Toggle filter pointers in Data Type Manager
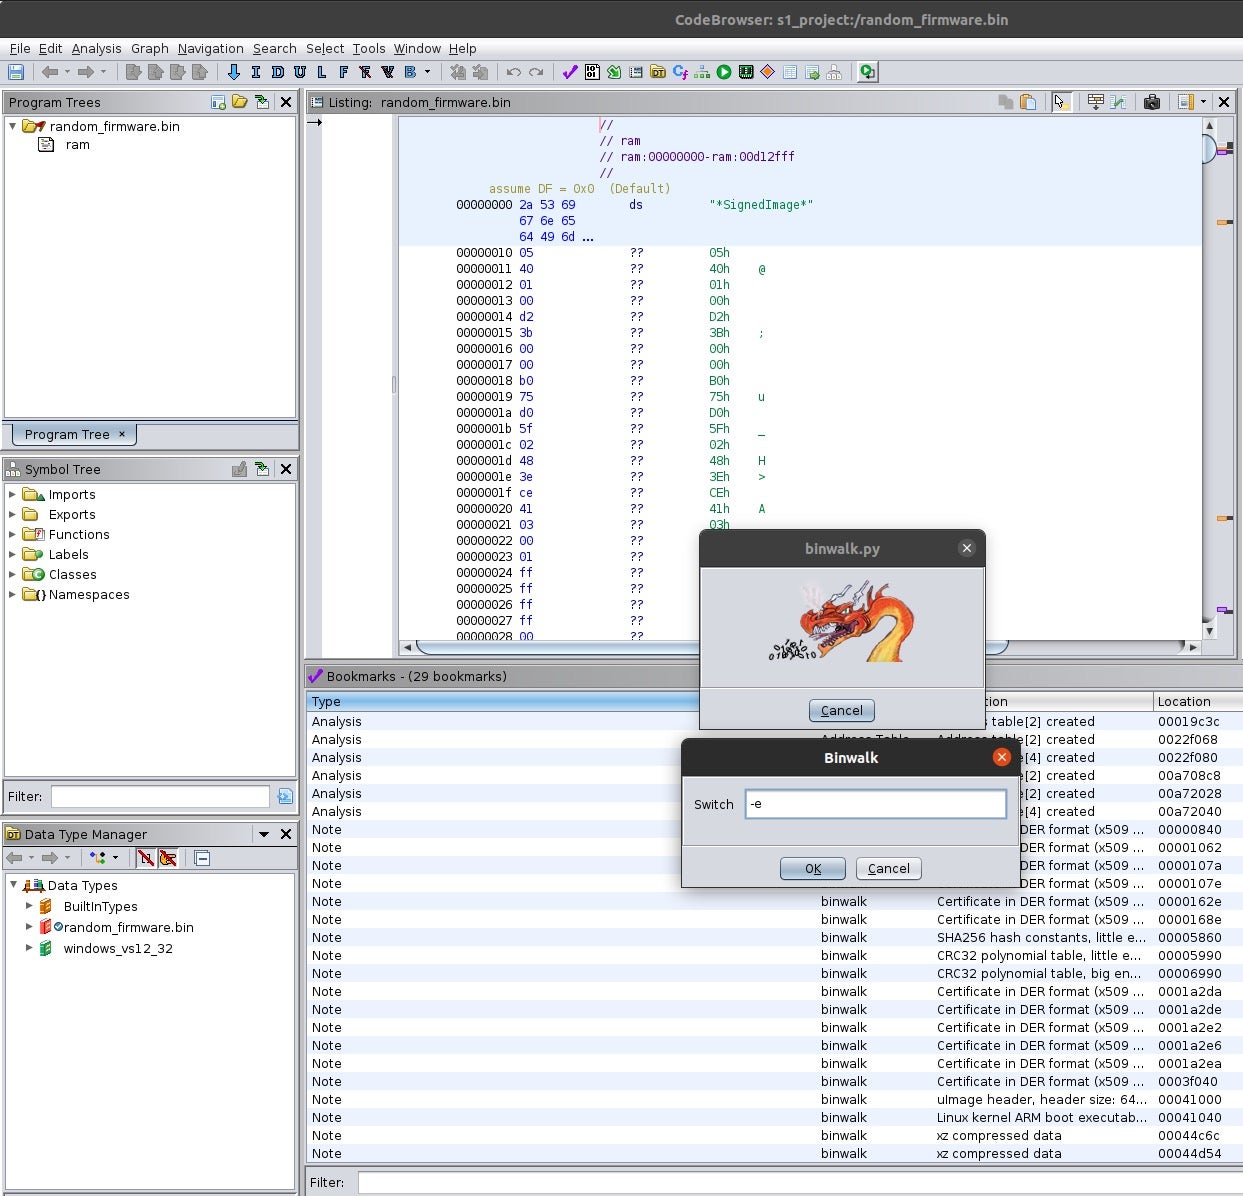 tap(168, 858)
